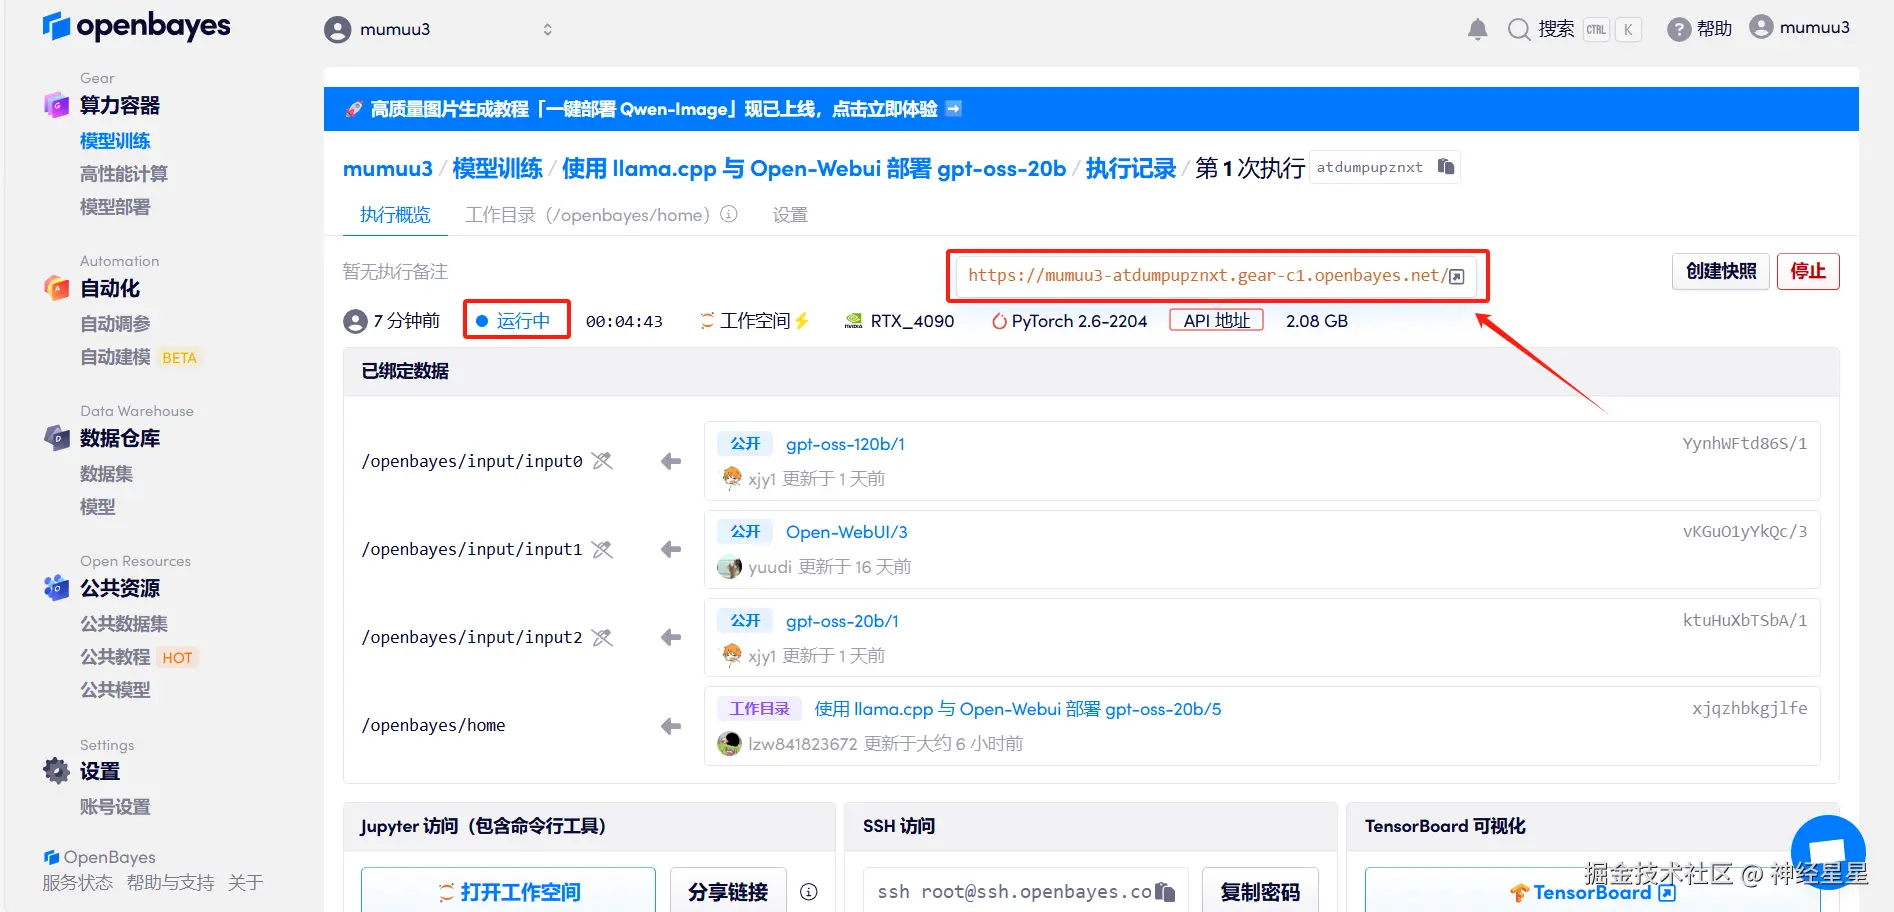Click the 公共资源 Open Resources icon
The height and width of the screenshot is (912, 1894).
[56, 588]
